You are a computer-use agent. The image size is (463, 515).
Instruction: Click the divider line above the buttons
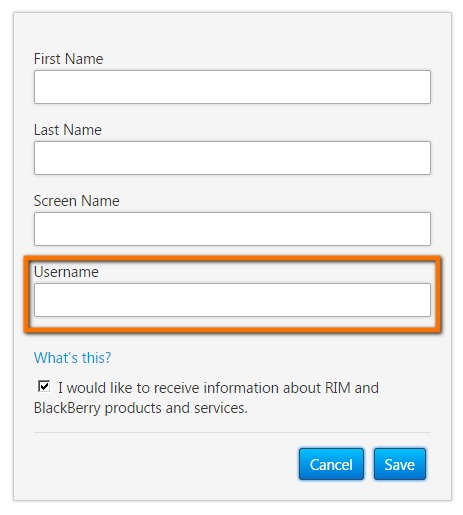[232, 433]
